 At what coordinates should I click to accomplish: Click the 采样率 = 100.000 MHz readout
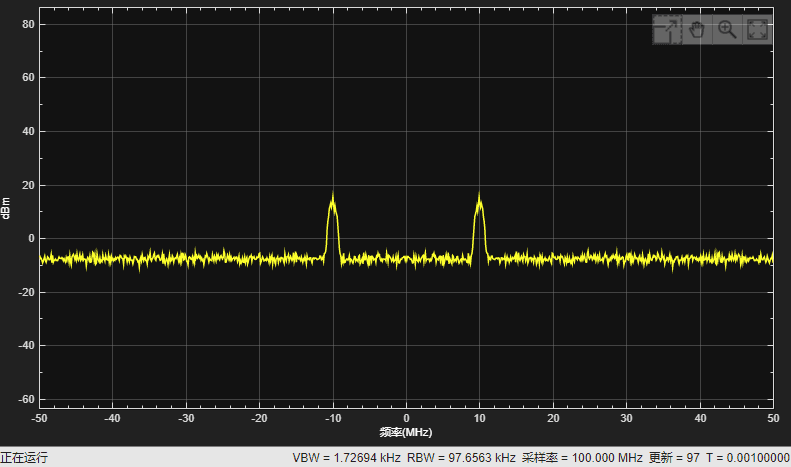pyautogui.click(x=582, y=458)
